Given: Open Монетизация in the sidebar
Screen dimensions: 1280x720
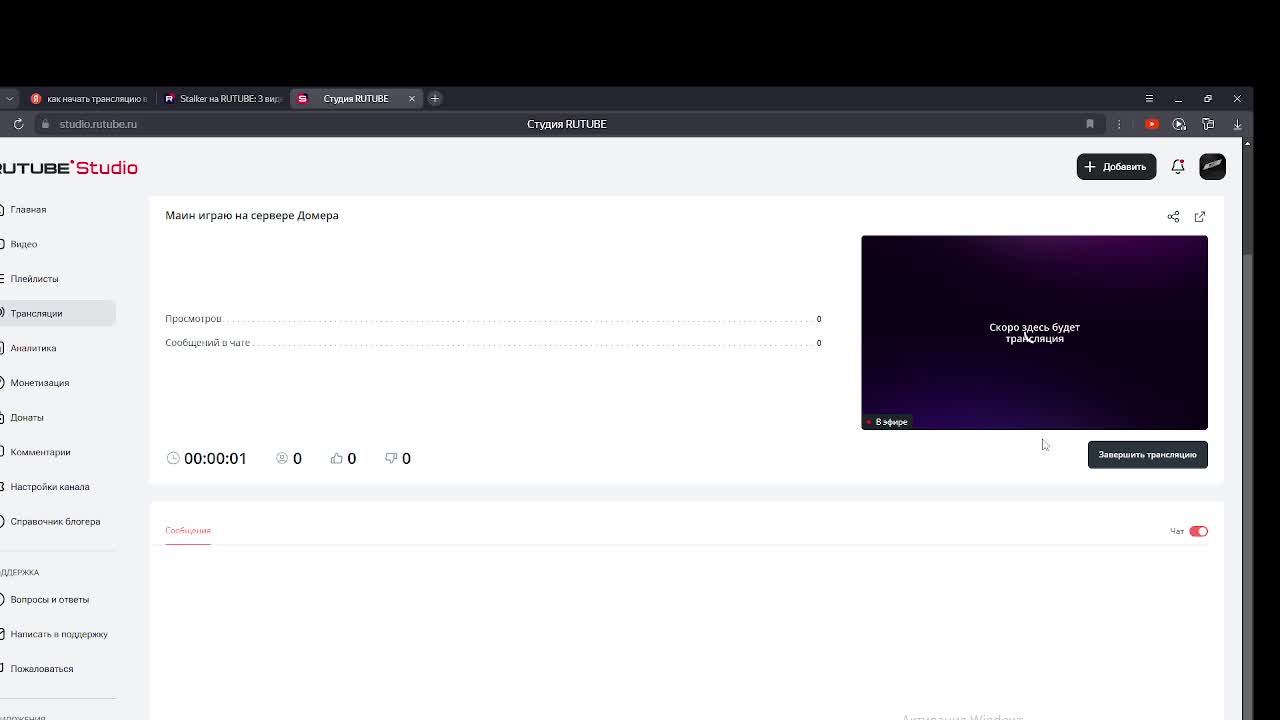Looking at the screenshot, I should tap(39, 383).
